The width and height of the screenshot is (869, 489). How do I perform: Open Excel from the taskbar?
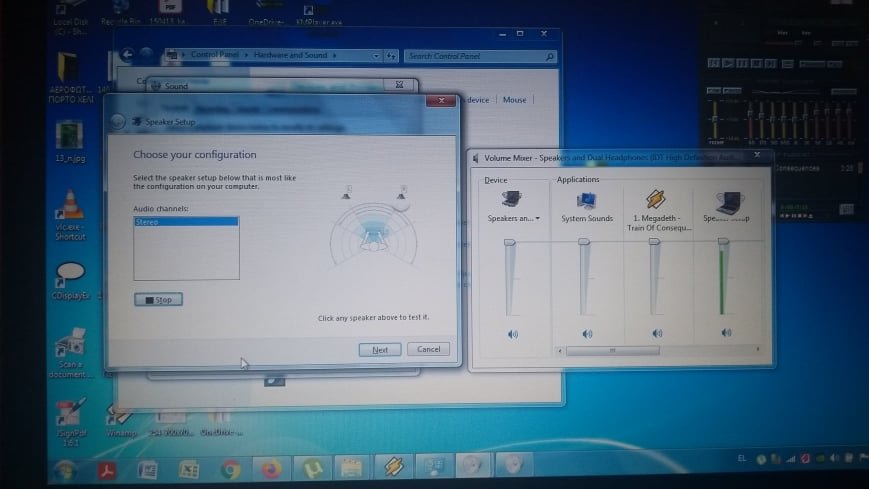[x=188, y=470]
